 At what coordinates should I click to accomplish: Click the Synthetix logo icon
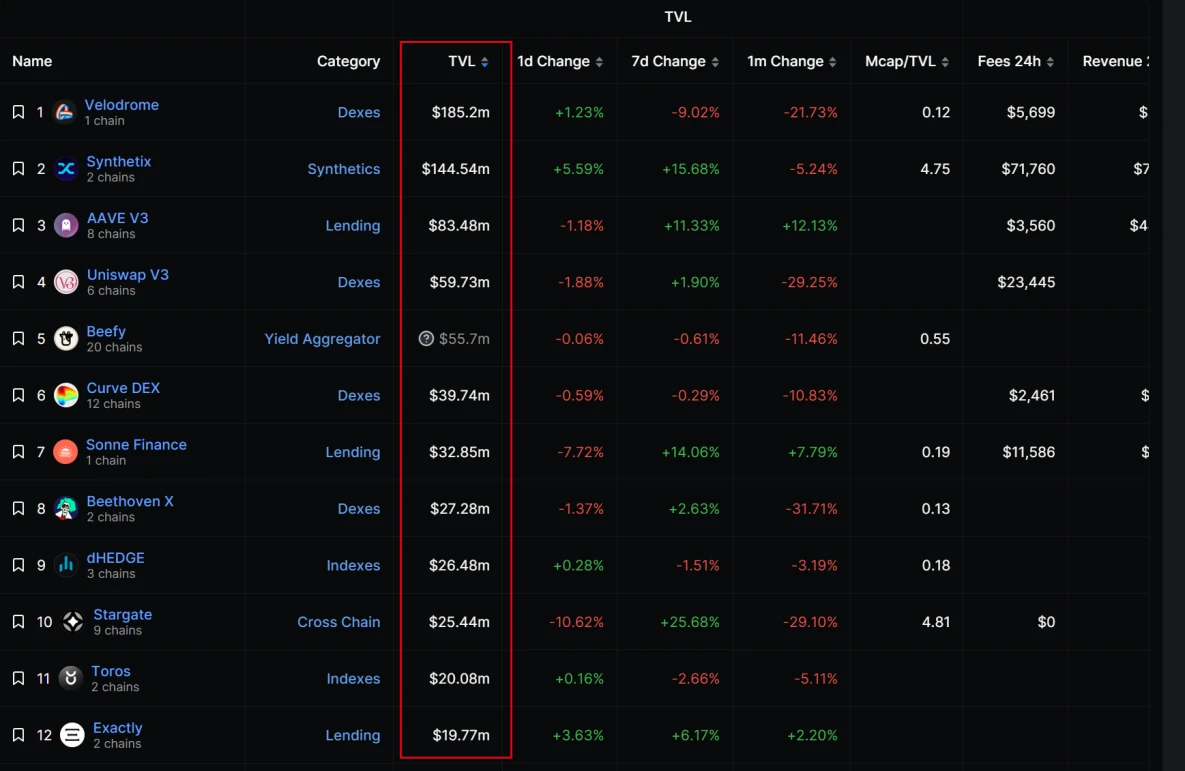[x=66, y=169]
